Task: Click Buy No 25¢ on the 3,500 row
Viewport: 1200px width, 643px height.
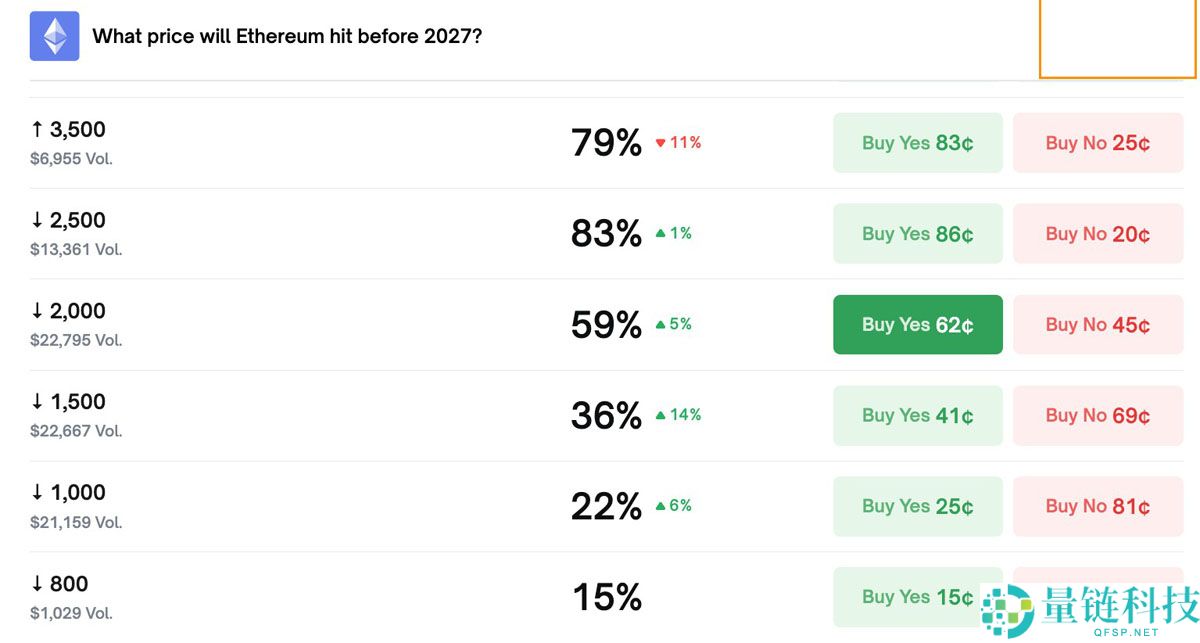Action: [x=1097, y=142]
